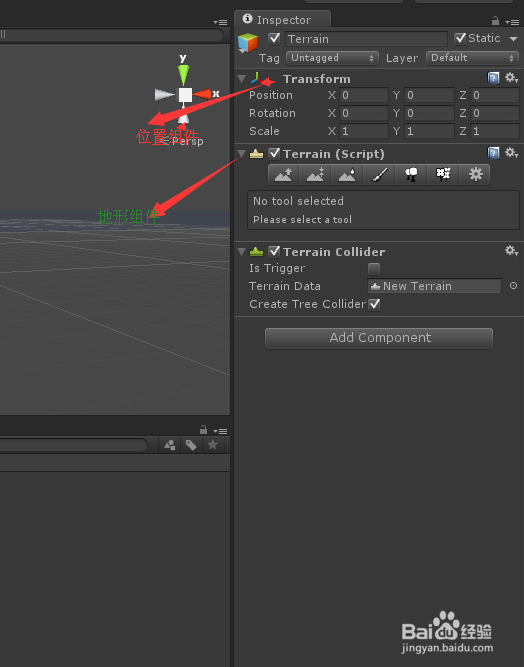Click the Terrain Collider component title
Viewport: 524px width, 667px height.
[334, 252]
